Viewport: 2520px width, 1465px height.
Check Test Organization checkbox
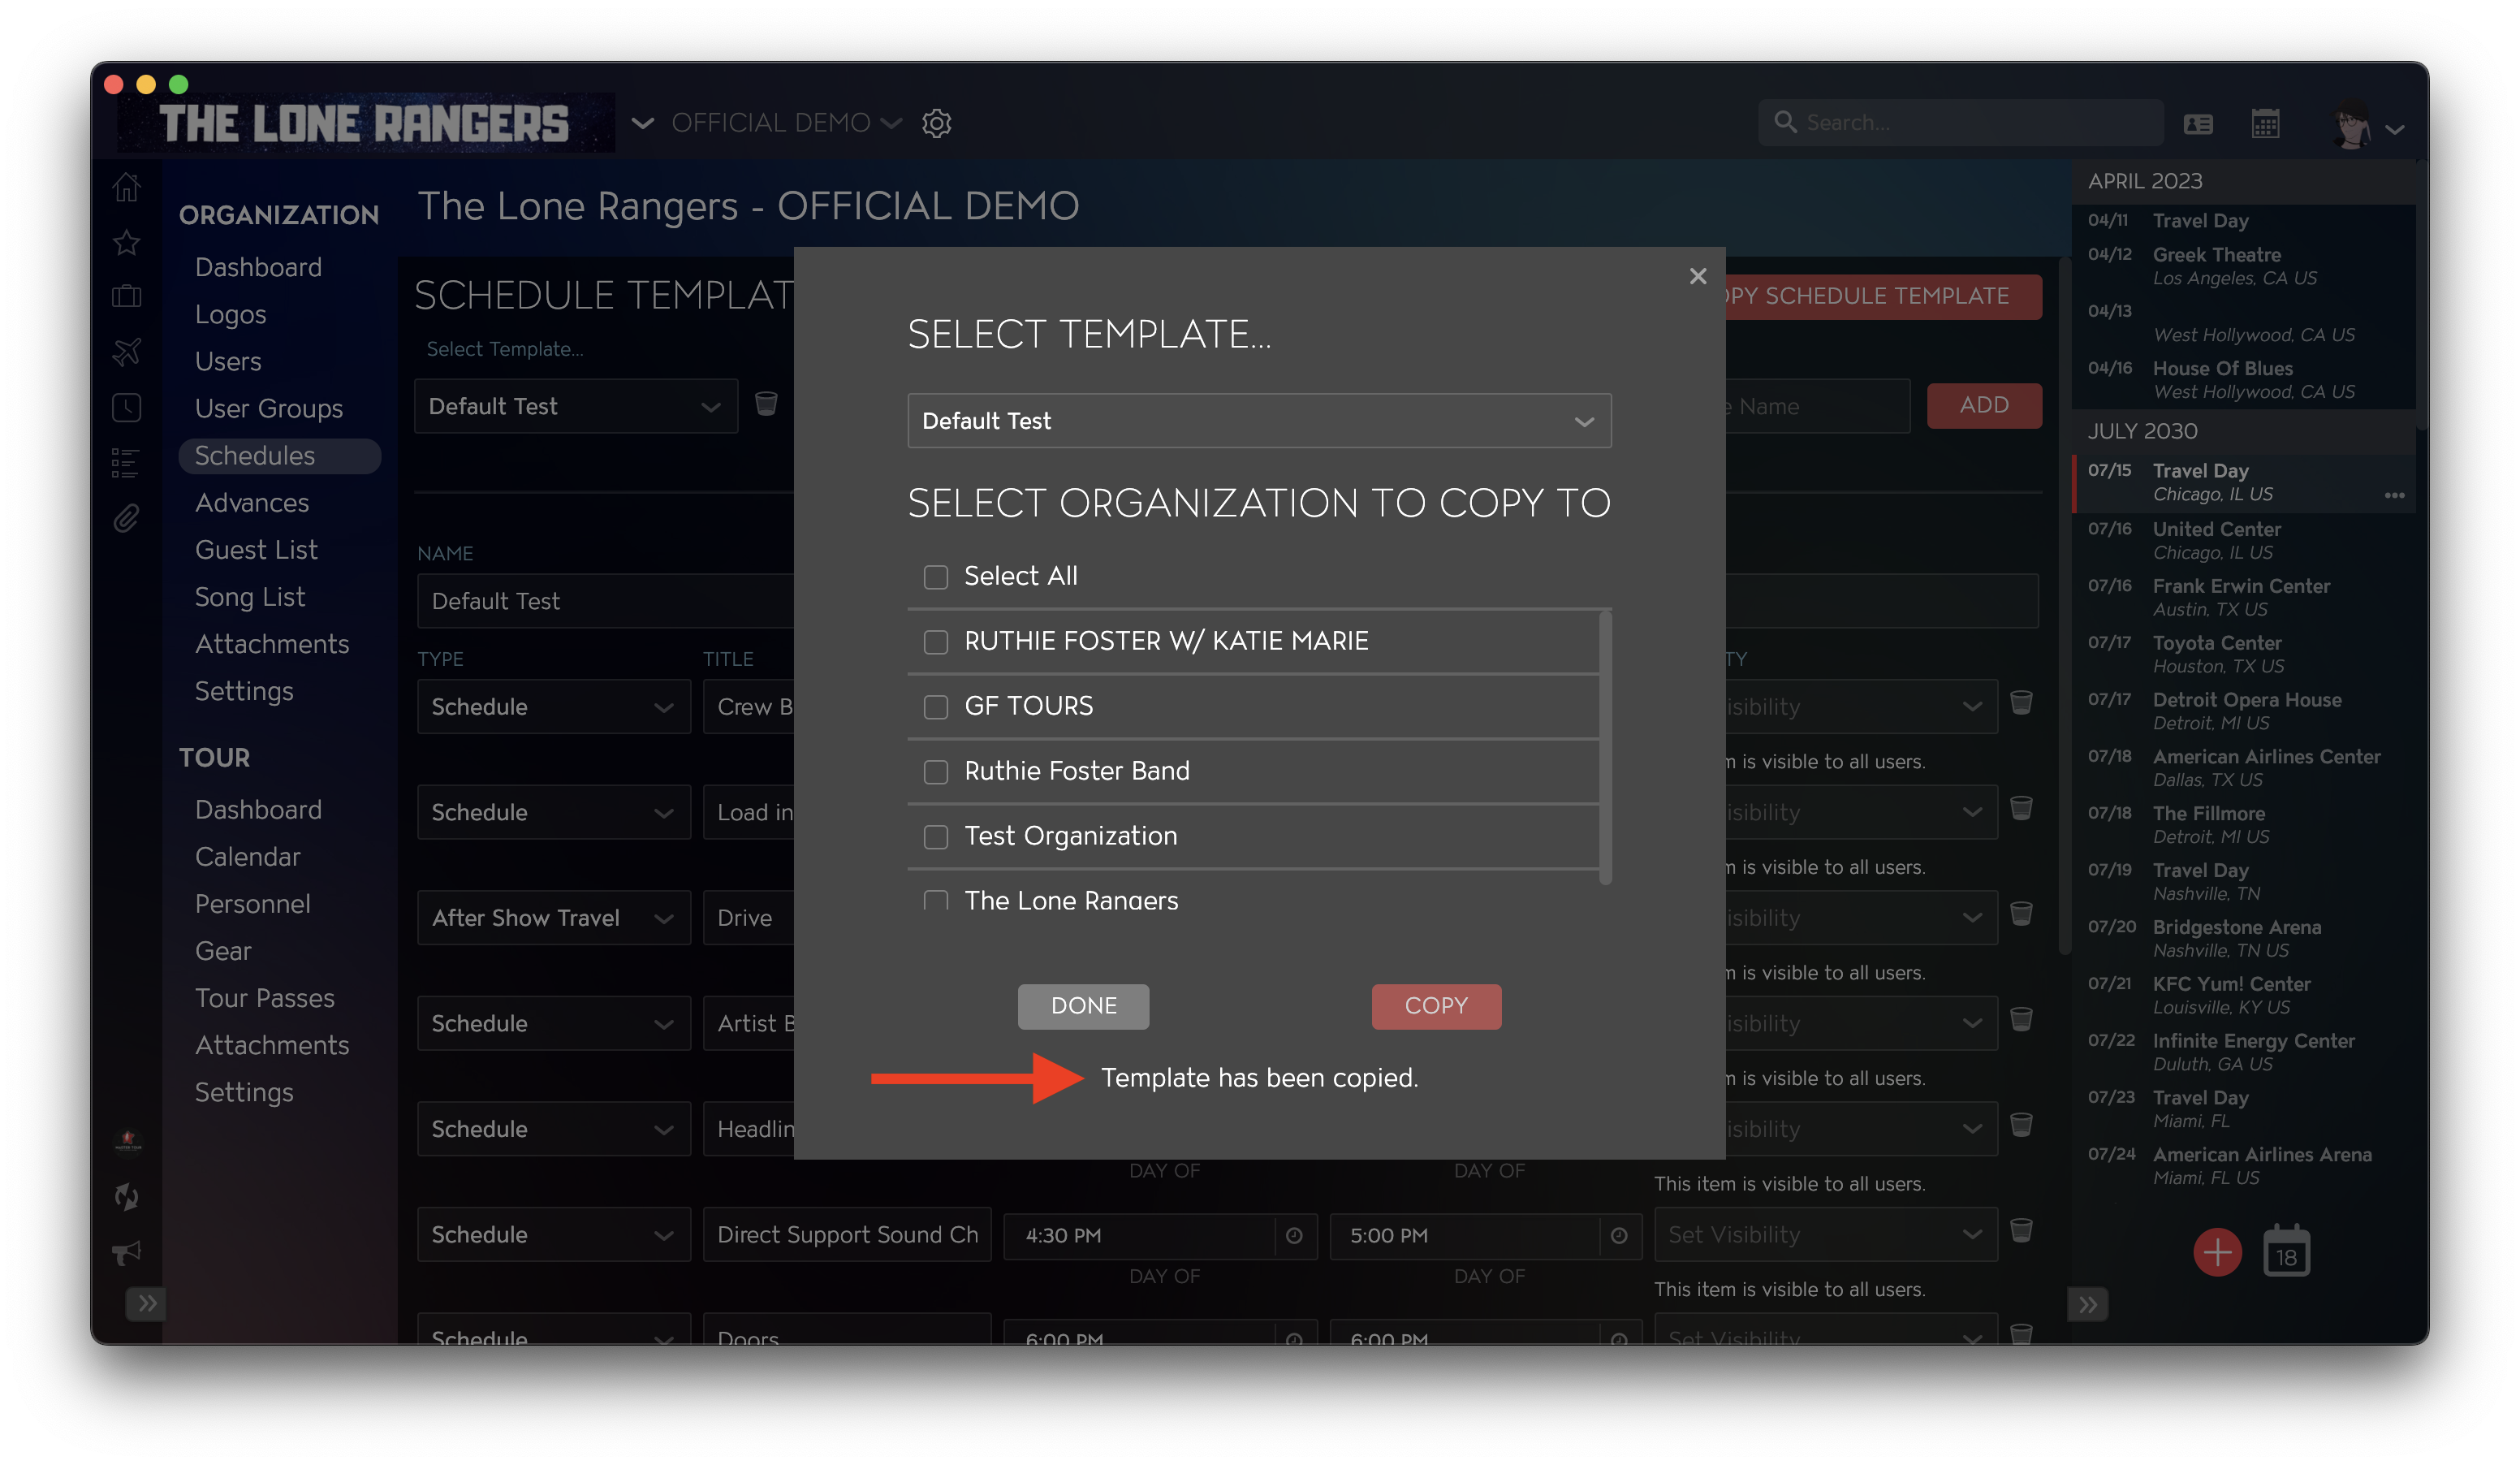pyautogui.click(x=935, y=837)
